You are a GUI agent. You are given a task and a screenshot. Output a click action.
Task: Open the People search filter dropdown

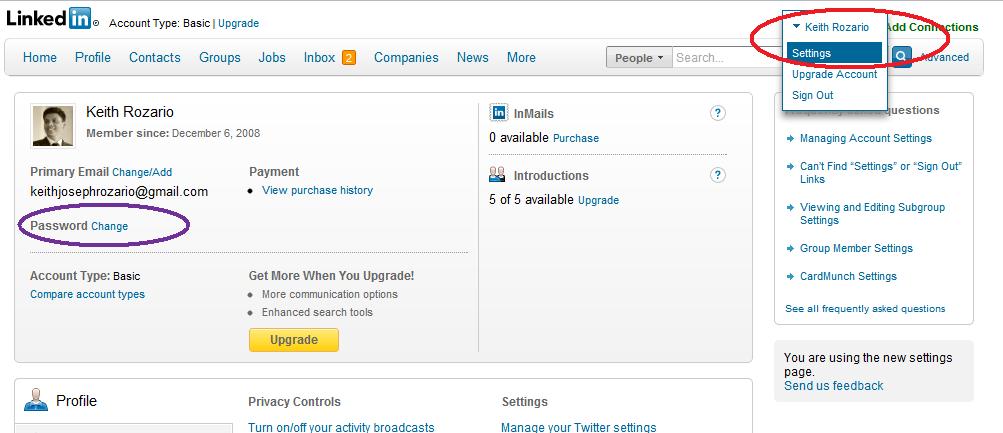tap(638, 58)
